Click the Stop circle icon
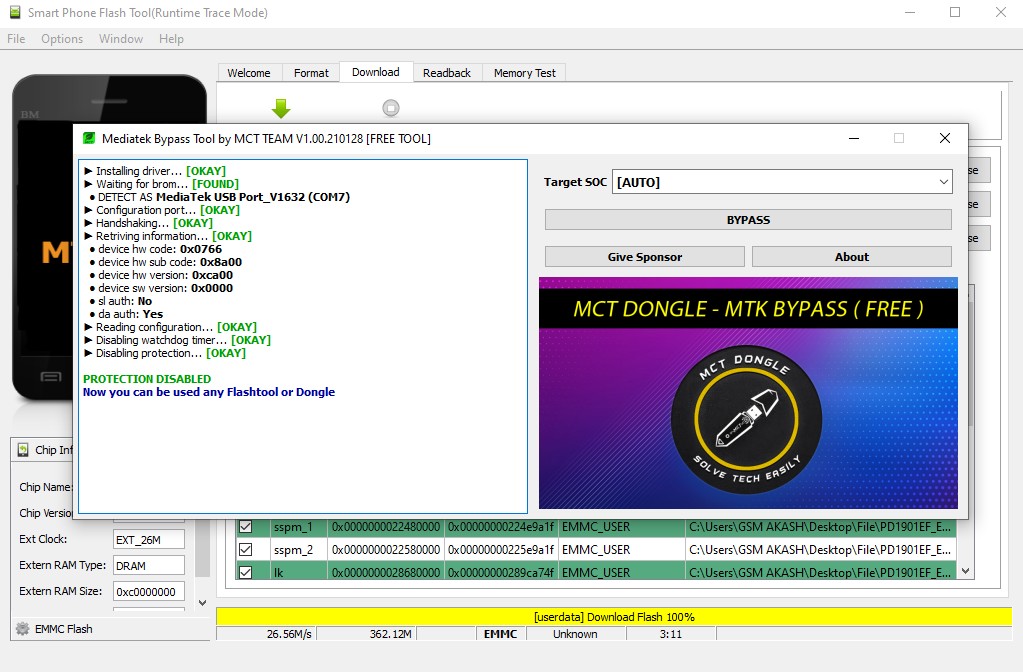1023x672 pixels. point(391,108)
